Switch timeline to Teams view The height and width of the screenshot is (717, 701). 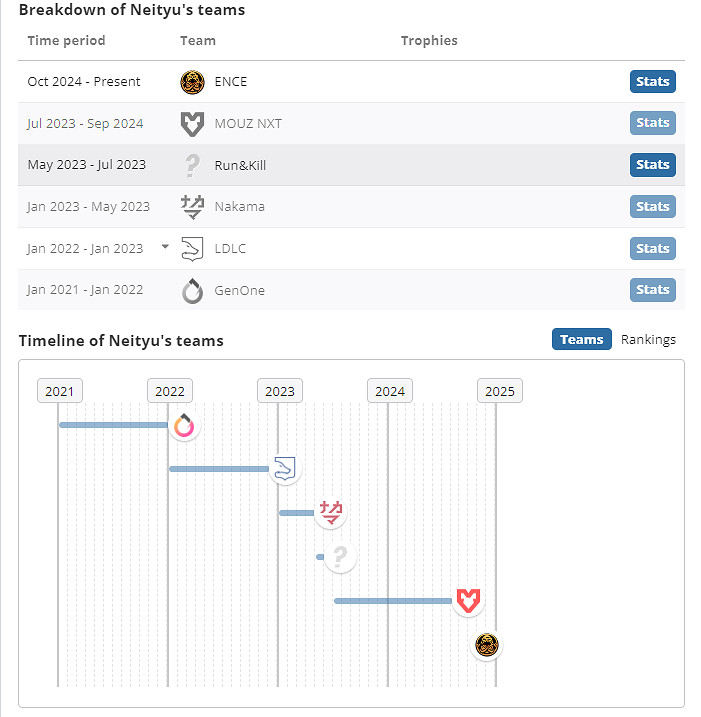coord(581,340)
